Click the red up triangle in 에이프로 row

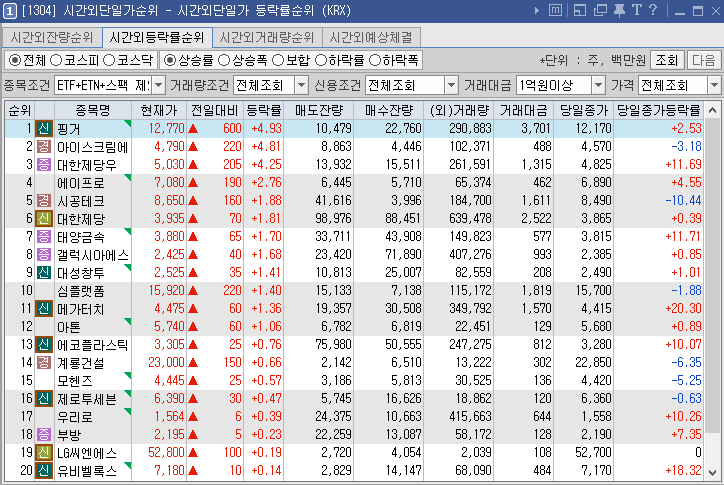tap(193, 183)
